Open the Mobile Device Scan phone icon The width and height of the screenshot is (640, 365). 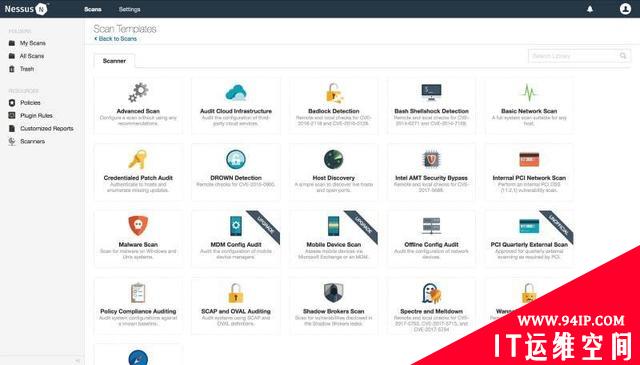coord(333,226)
